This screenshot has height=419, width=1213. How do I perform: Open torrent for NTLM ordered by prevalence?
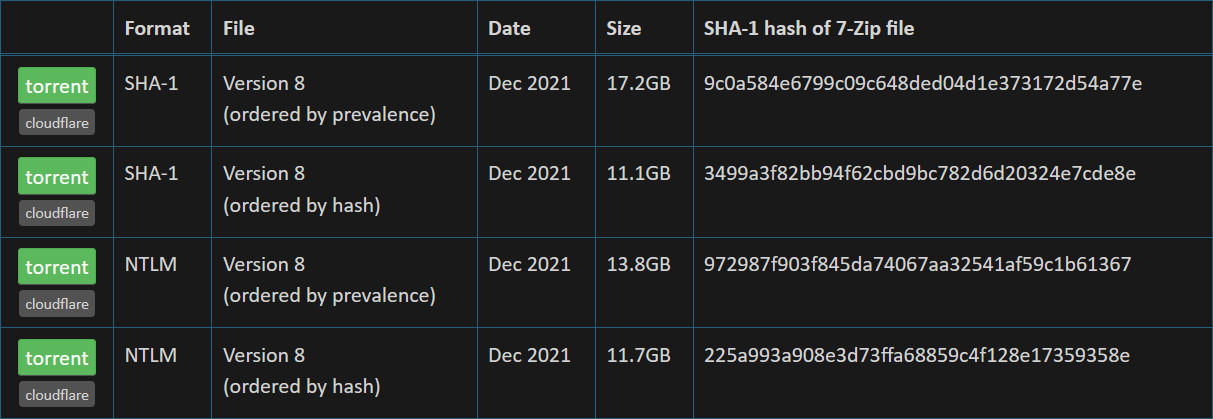click(x=57, y=267)
